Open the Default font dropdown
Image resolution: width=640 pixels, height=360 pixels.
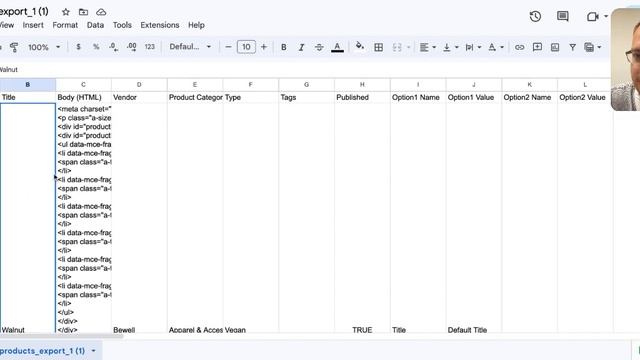coord(190,47)
